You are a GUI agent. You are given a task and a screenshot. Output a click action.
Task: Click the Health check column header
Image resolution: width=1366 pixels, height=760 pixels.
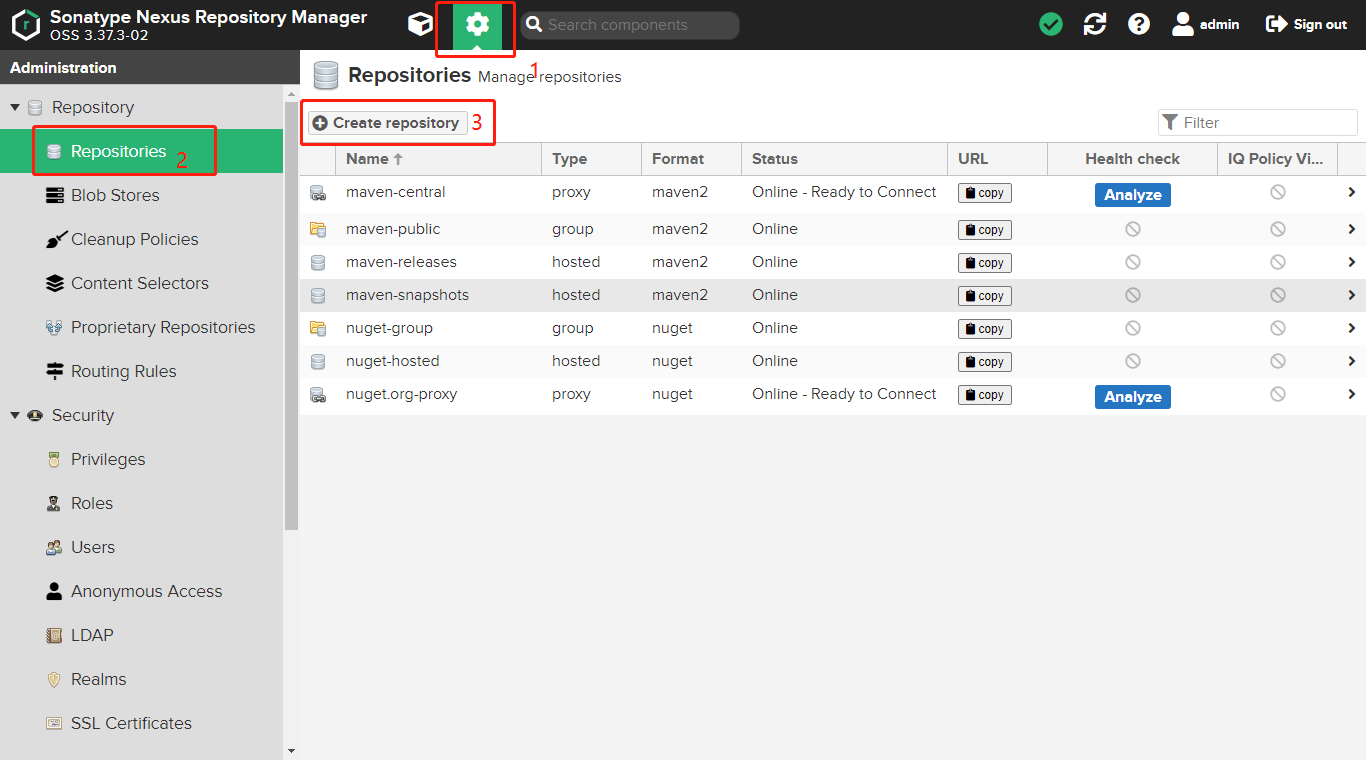(x=1132, y=159)
